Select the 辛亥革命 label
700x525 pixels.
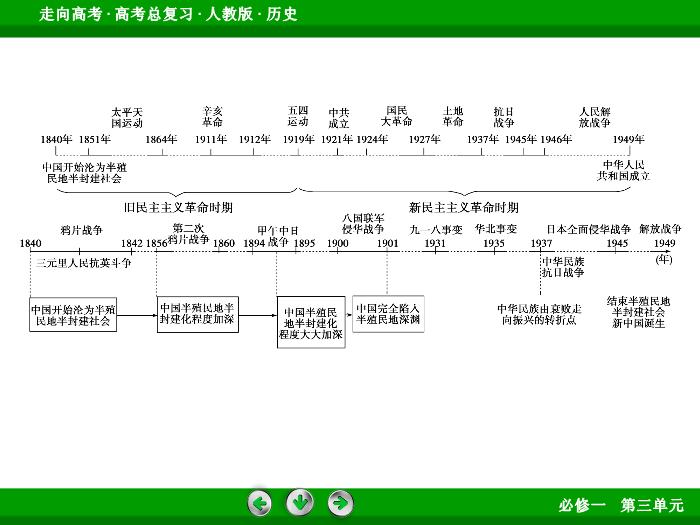point(212,117)
